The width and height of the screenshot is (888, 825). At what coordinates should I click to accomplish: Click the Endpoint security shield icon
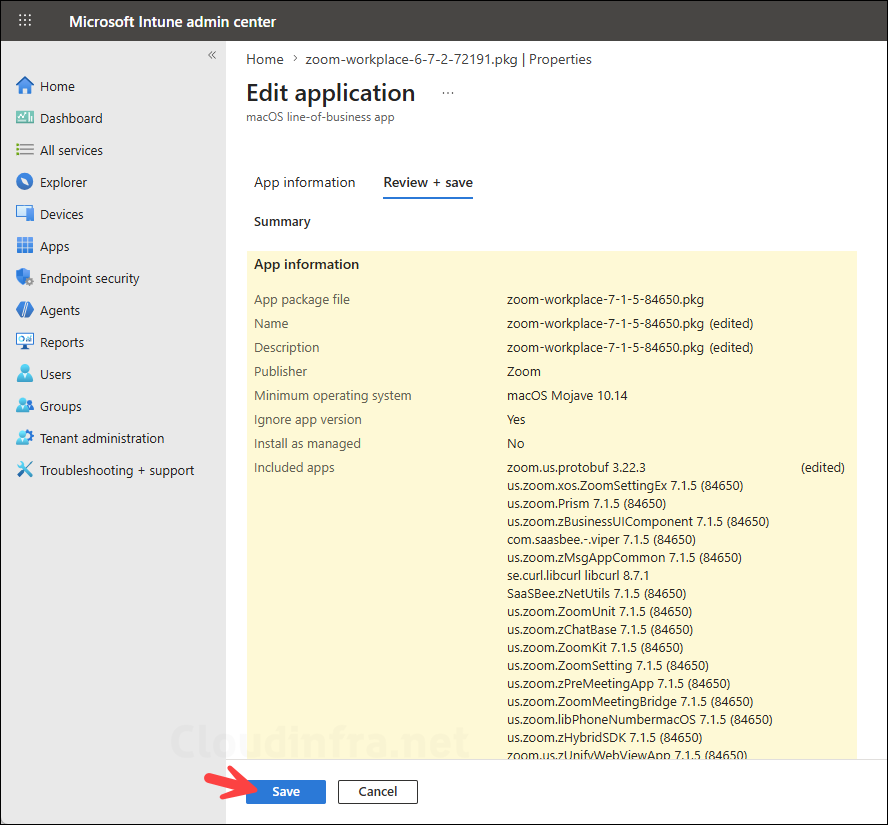click(25, 278)
